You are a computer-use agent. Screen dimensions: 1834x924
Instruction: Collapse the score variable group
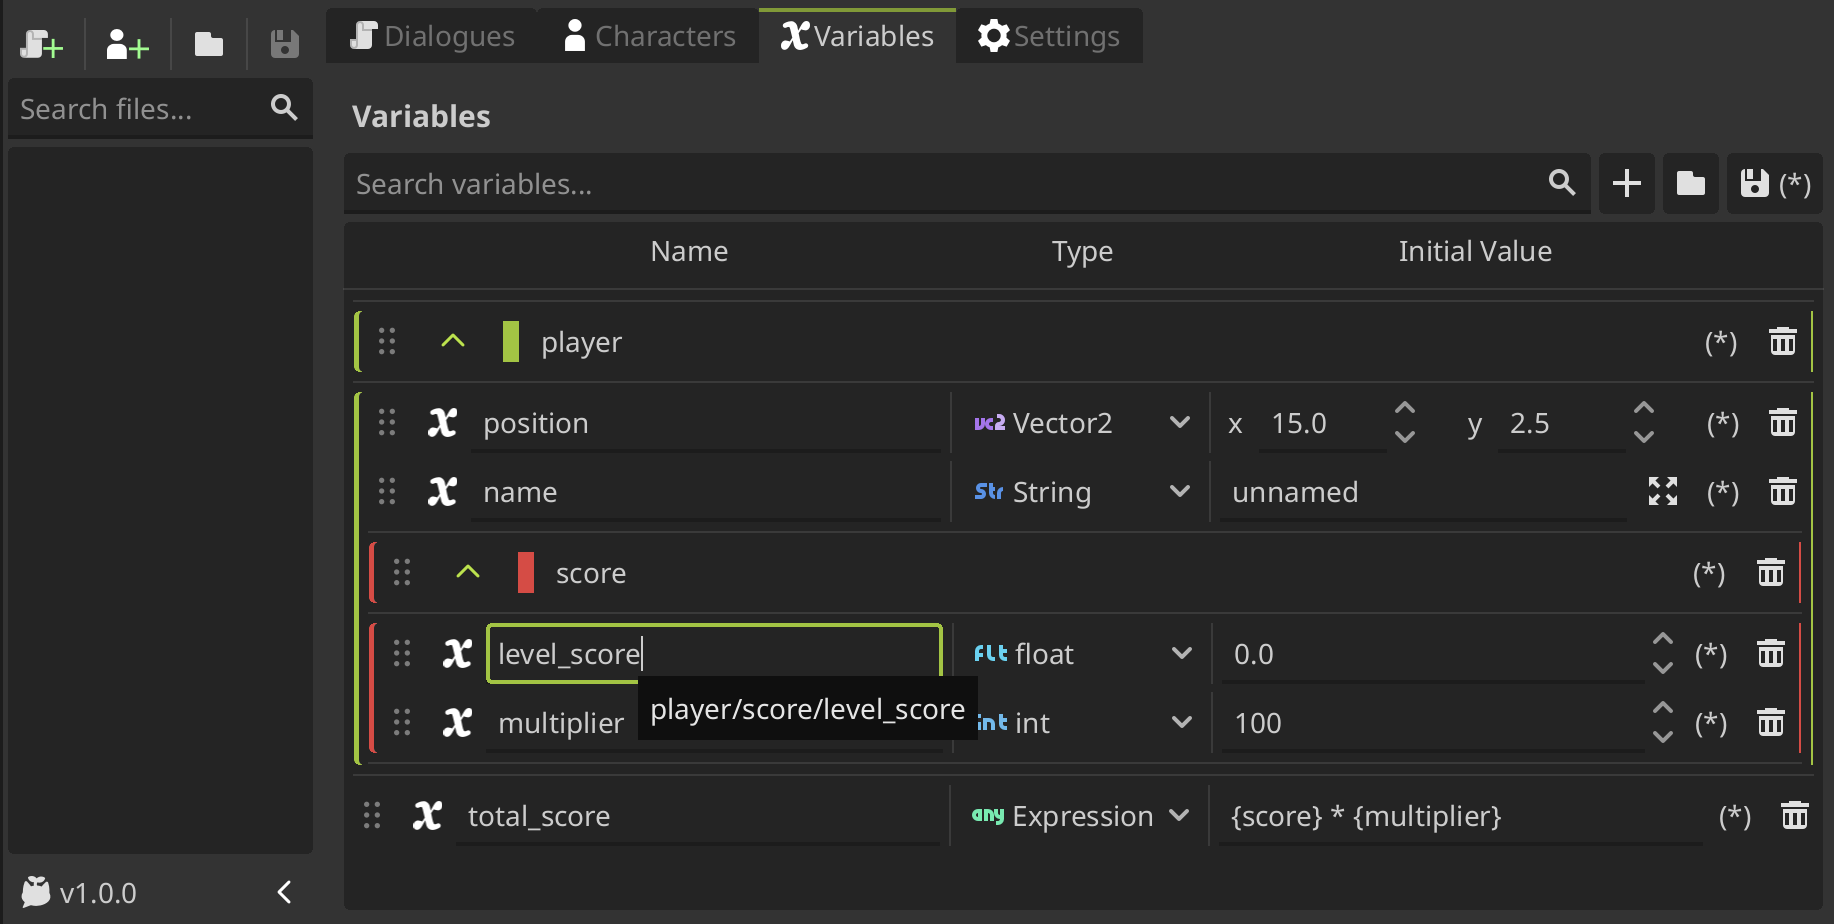(x=467, y=572)
